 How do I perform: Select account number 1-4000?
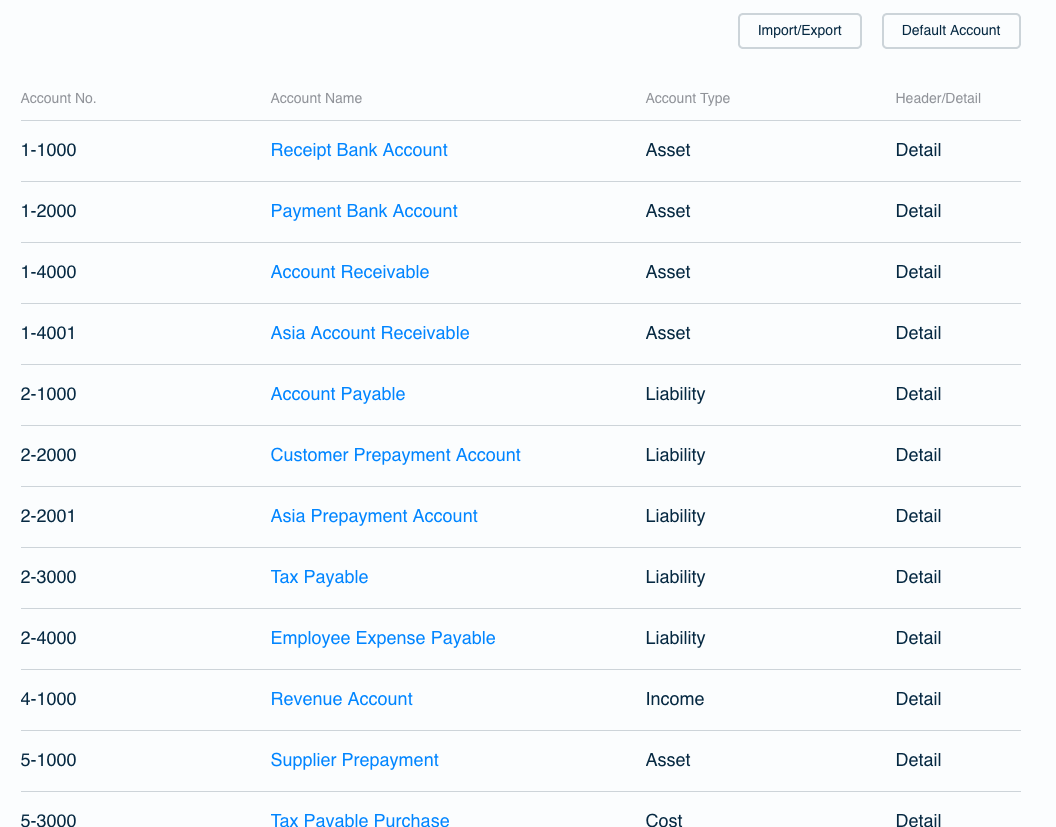(x=48, y=272)
